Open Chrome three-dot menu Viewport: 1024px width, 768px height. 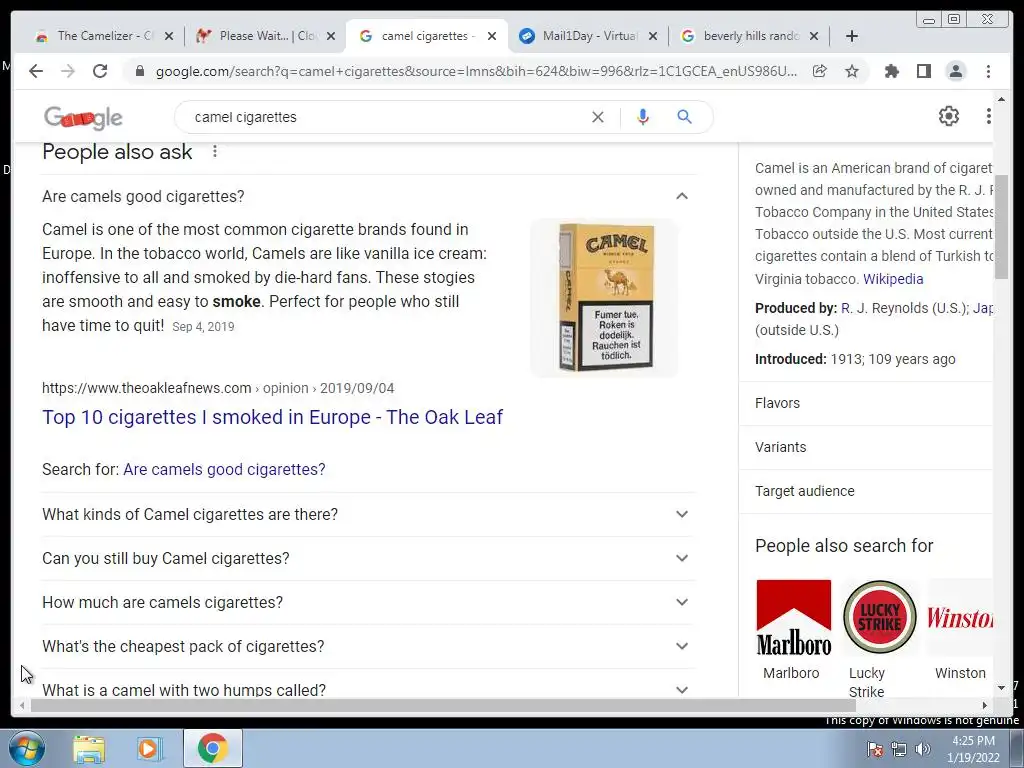tap(988, 71)
